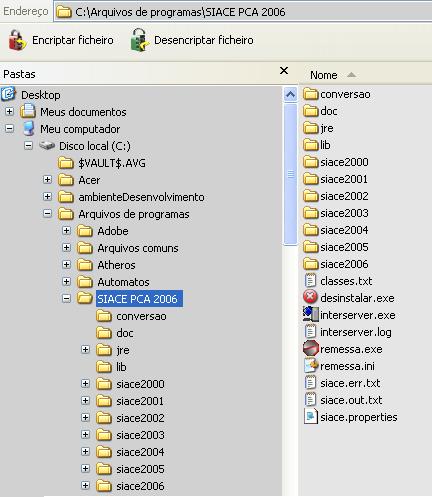
Task: Select the siace.out.txt file icon
Action: click(310, 399)
